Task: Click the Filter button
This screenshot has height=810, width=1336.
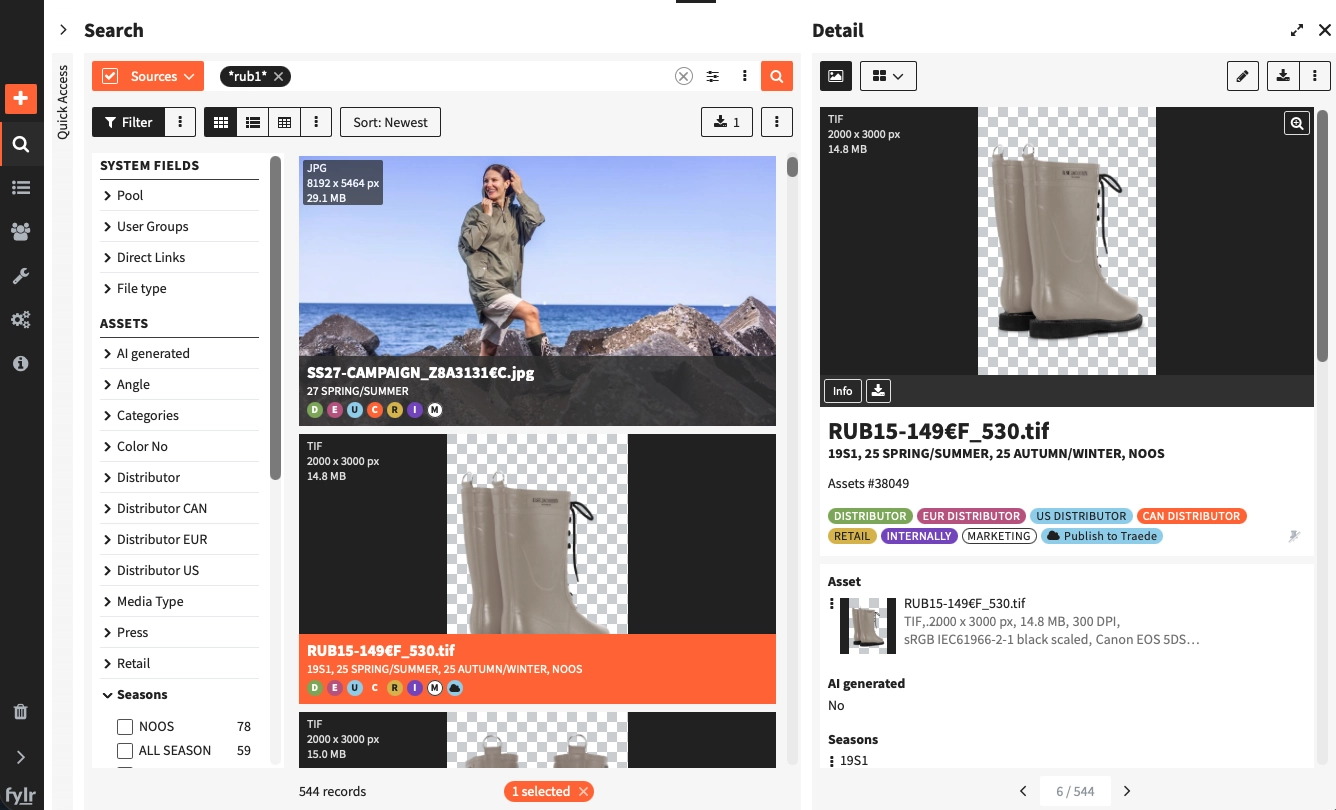Action: point(129,122)
